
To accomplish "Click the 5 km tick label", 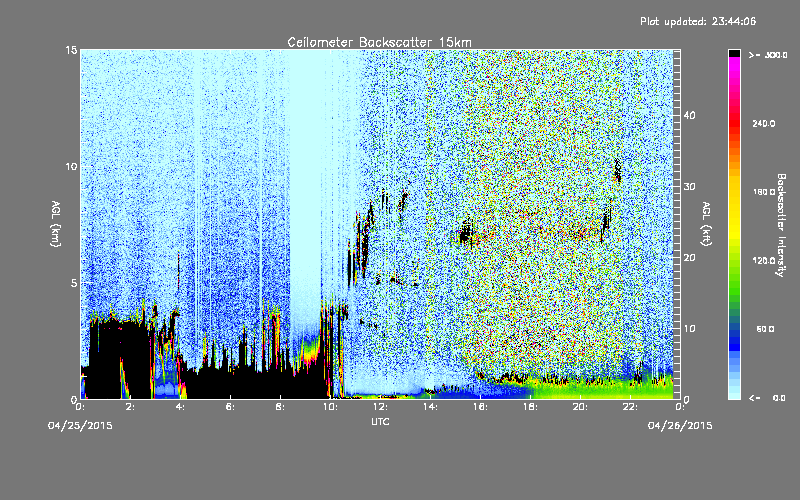I will click(74, 283).
